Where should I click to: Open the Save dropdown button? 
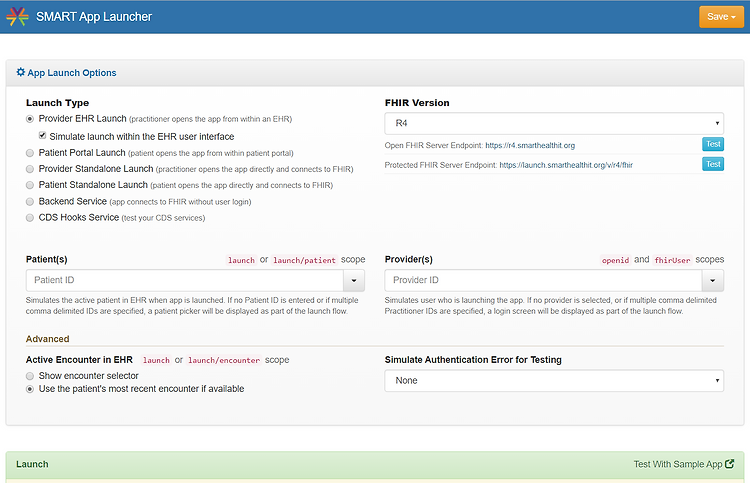coord(721,17)
